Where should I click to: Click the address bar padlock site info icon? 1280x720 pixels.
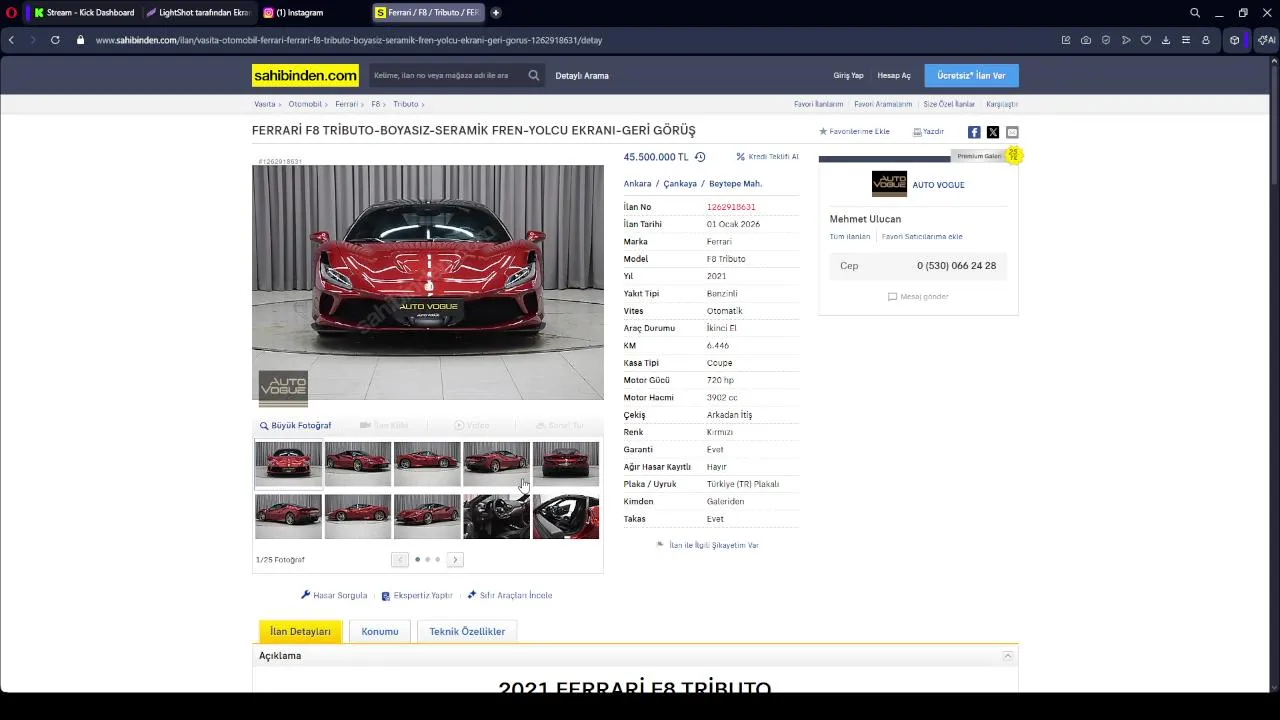[81, 40]
